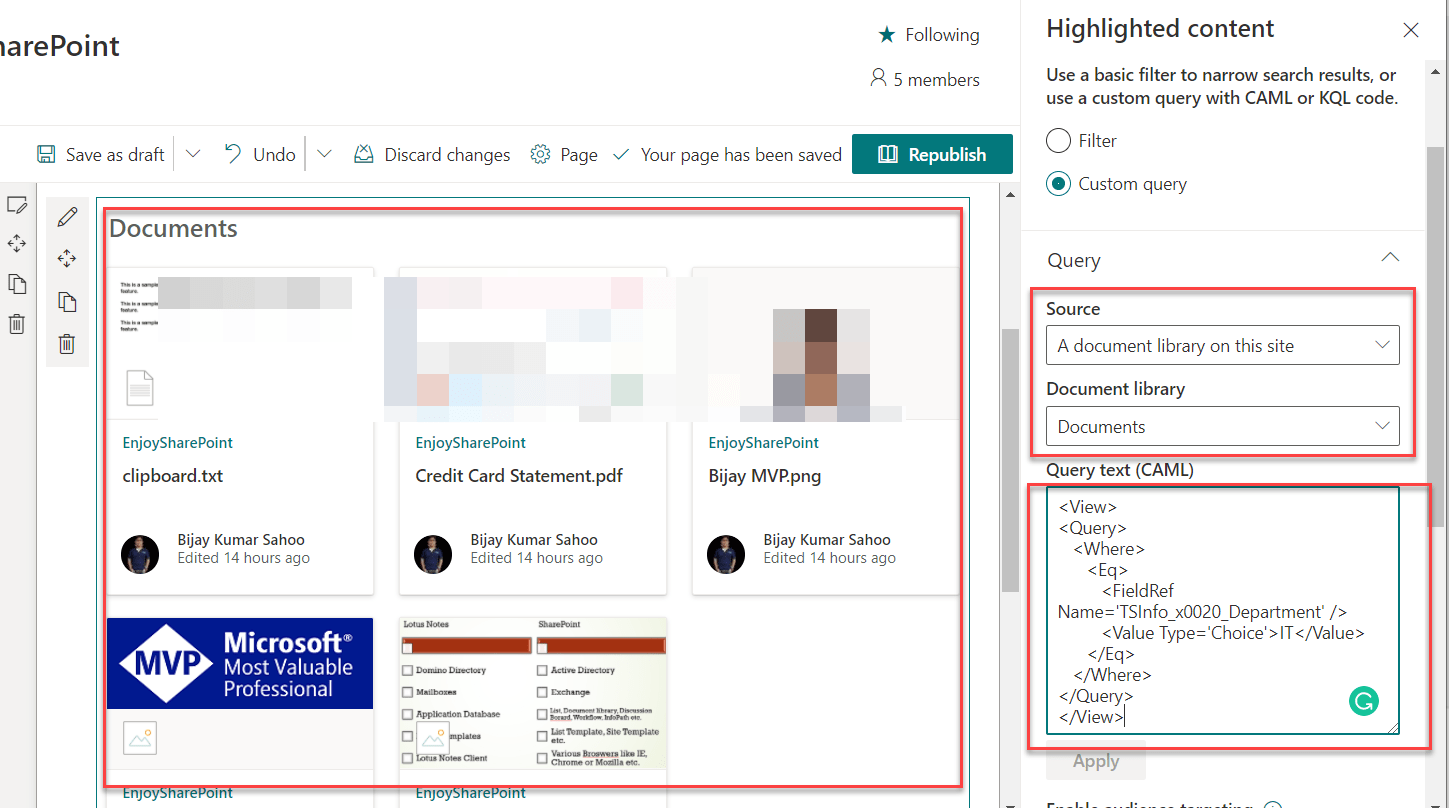
Task: Select the Custom query radio button
Action: pyautogui.click(x=1058, y=183)
